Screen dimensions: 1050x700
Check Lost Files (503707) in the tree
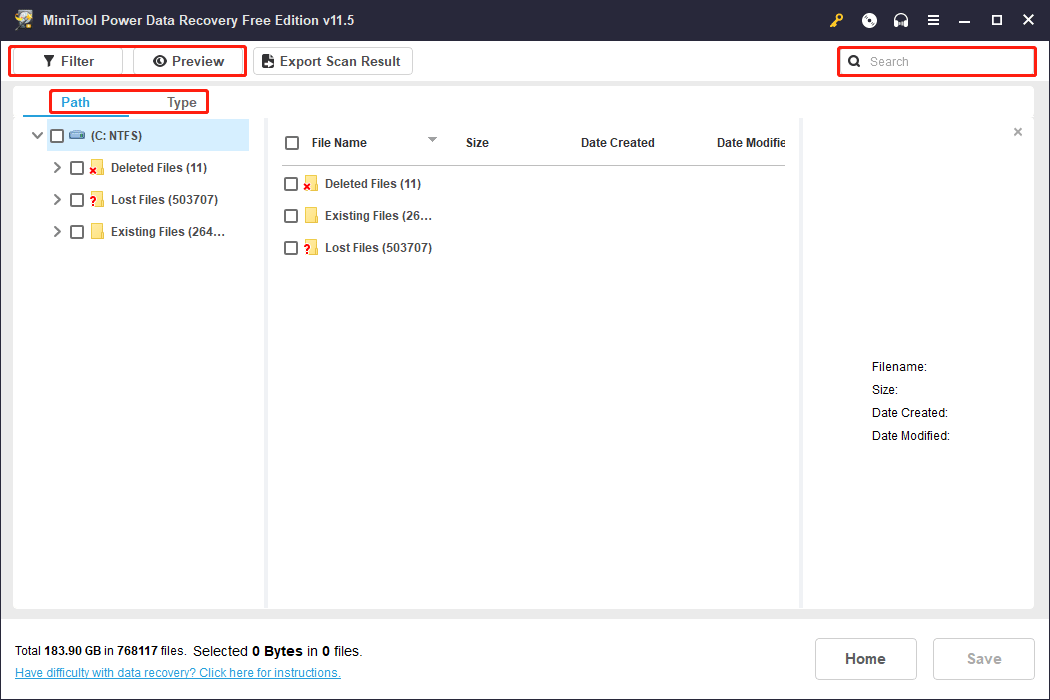click(77, 200)
